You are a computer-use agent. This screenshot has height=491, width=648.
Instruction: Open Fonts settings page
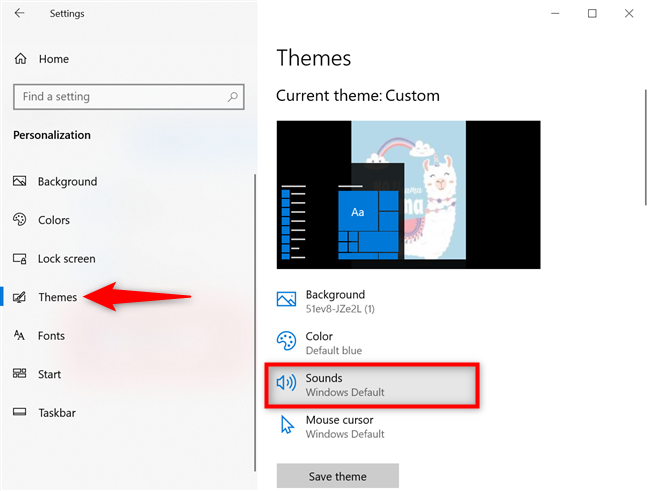51,336
